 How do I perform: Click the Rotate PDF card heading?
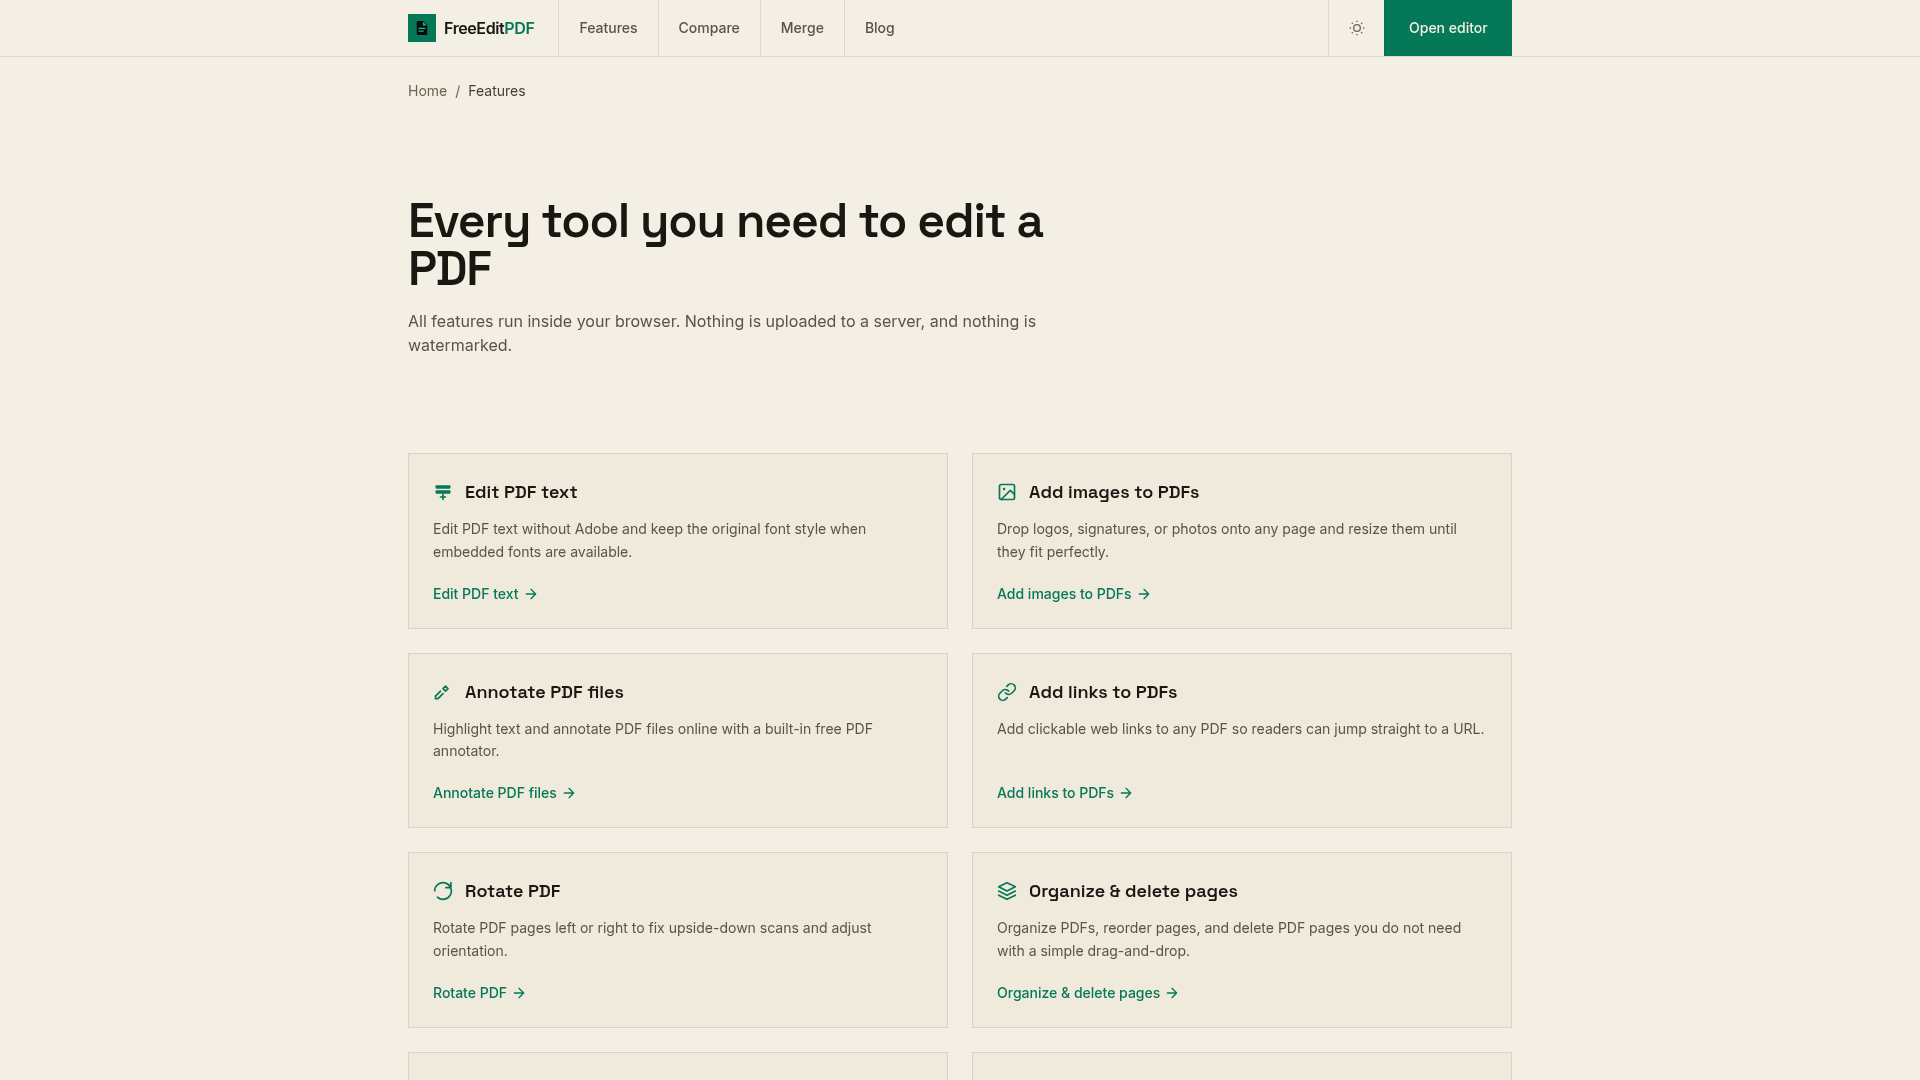tap(513, 891)
